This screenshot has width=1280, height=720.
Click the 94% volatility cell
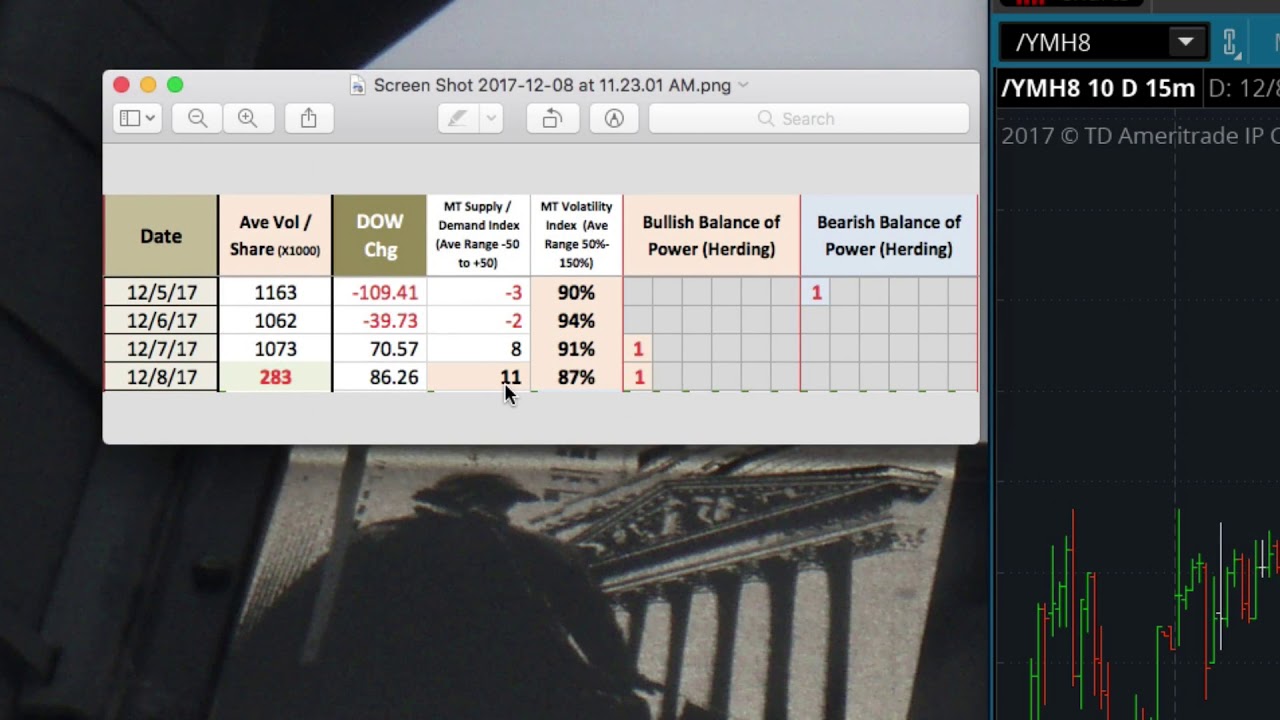[x=576, y=320]
